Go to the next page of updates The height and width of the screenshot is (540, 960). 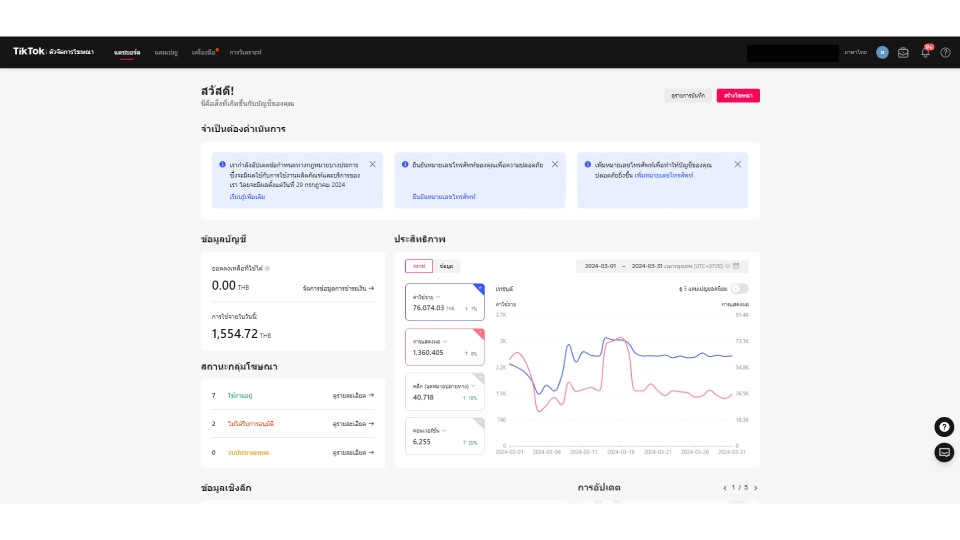(756, 488)
